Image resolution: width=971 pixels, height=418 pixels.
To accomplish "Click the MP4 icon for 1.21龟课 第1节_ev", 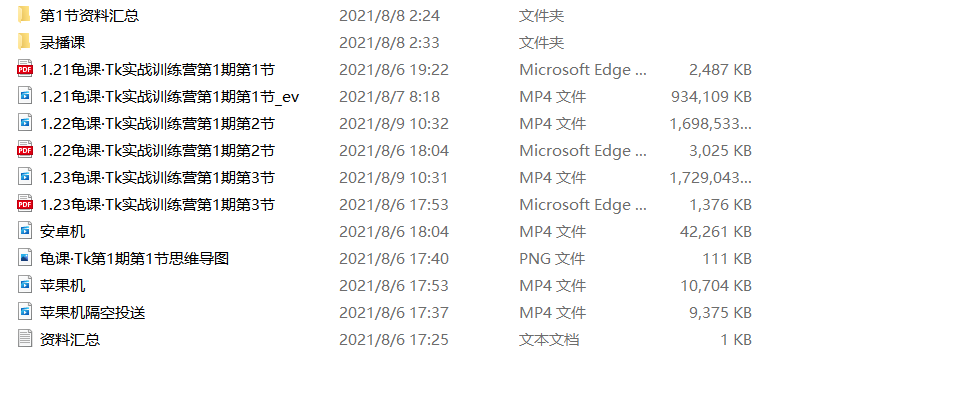I will click(x=25, y=96).
